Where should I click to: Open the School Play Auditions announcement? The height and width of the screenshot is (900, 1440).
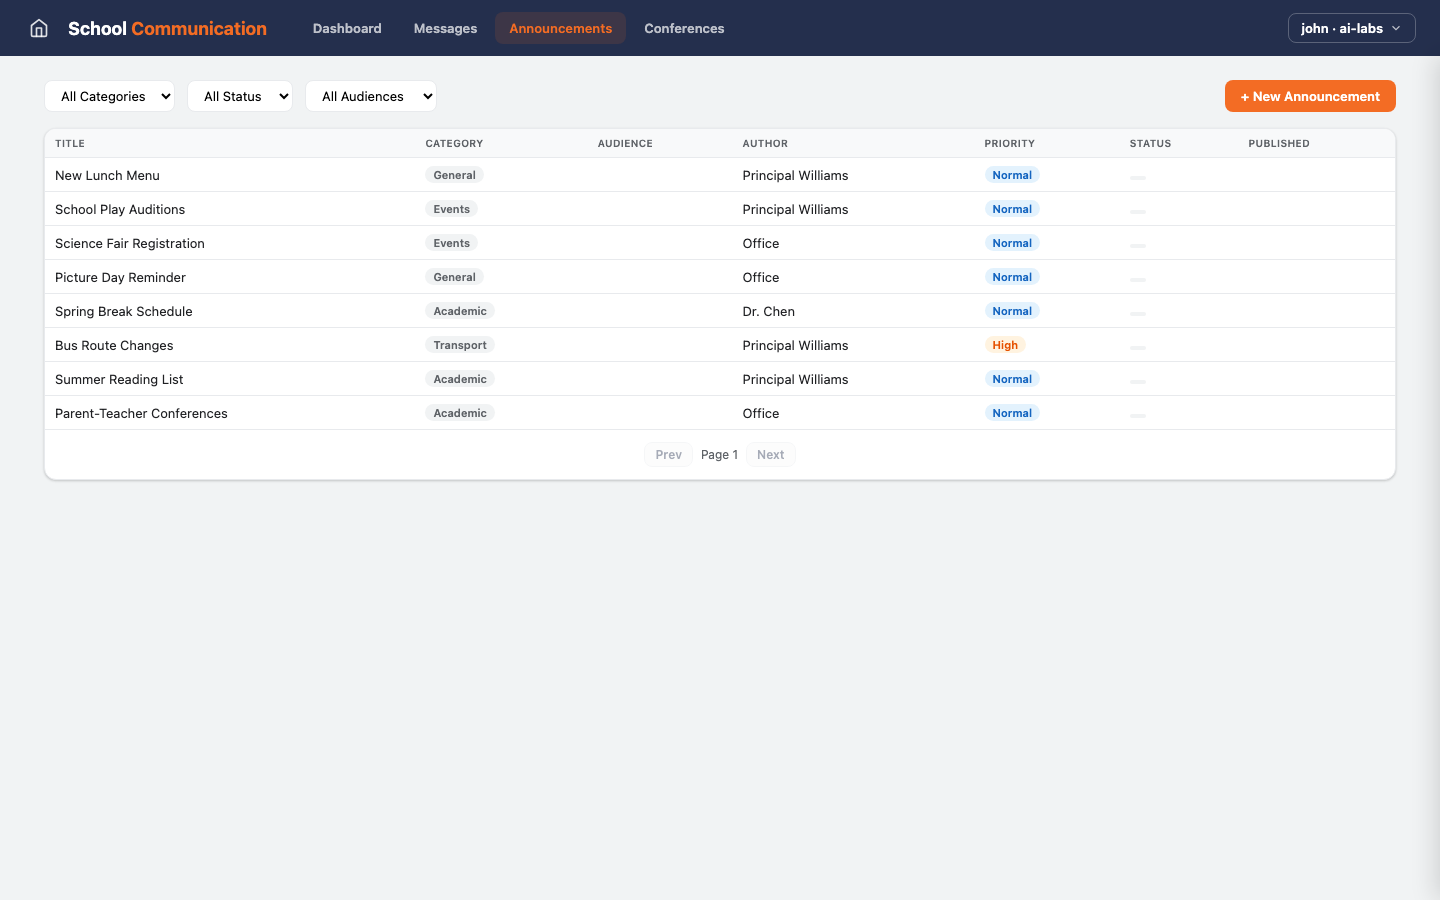120,209
